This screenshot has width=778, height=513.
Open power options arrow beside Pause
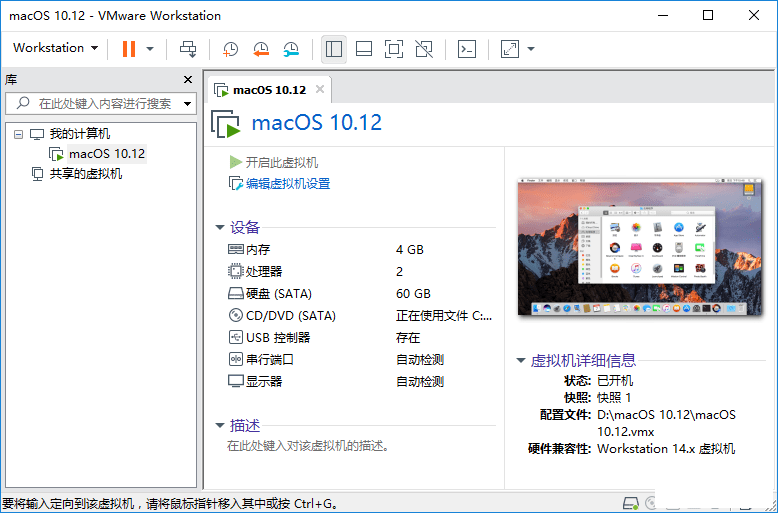point(150,48)
